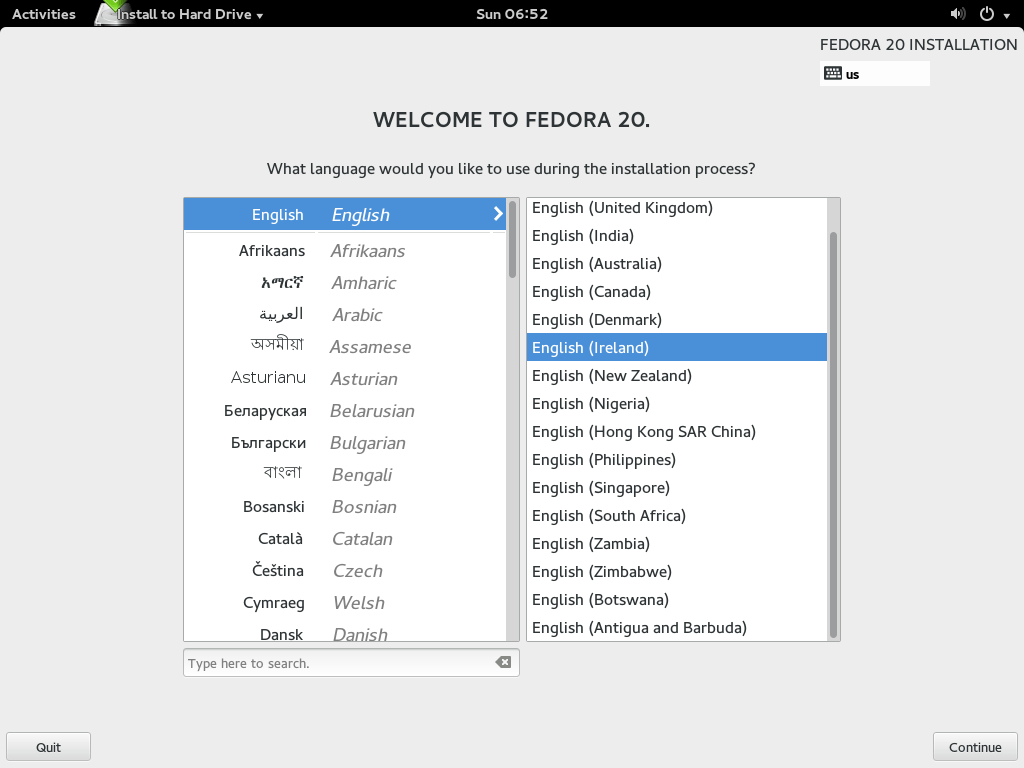
Task: Click the 'us' keyboard layout indicator
Action: 874,74
